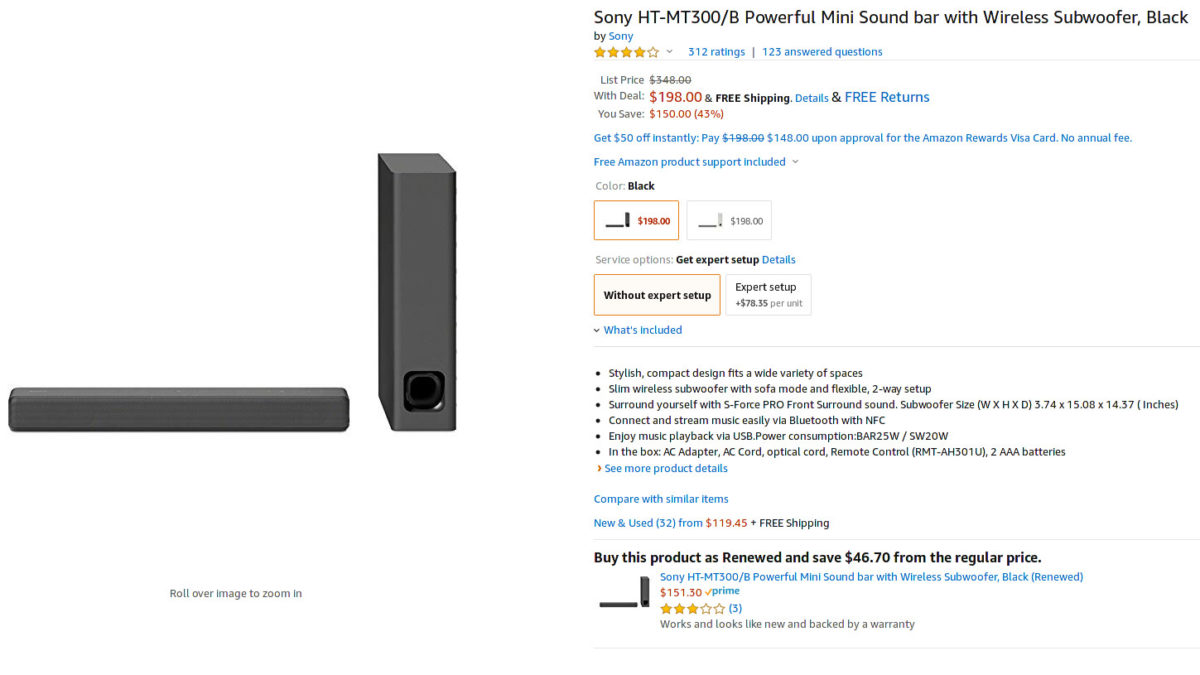Click the four-star rating icon under the title
The image size is (1200, 675).
pyautogui.click(x=626, y=52)
